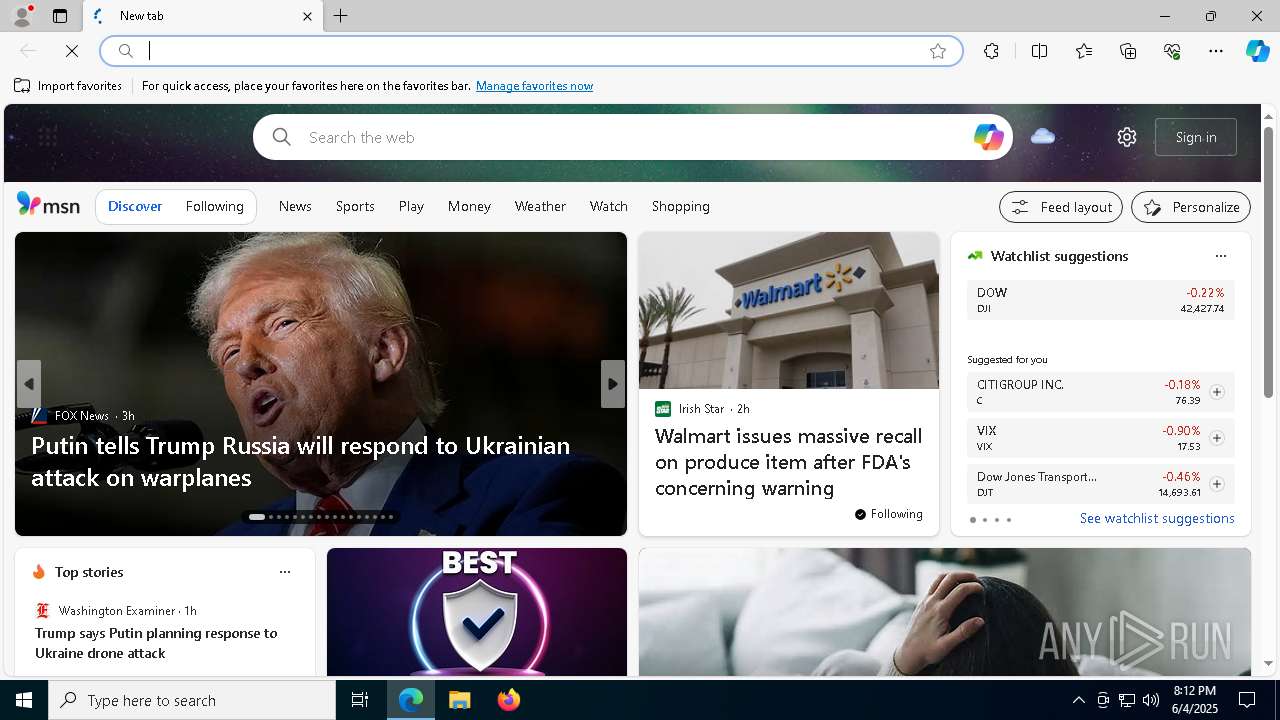Add CITIGROUP INC. to watchlist
The height and width of the screenshot is (720, 1280).
(1216, 392)
